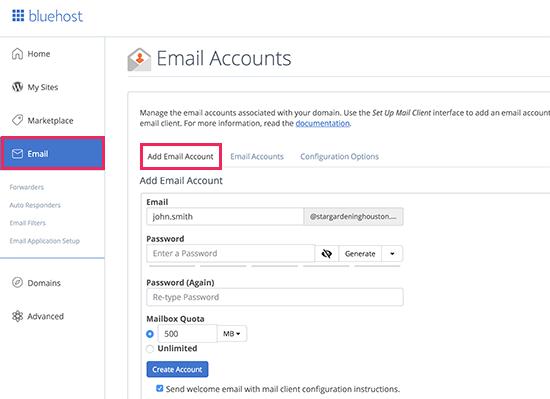Click the Re-type Password field

coord(275,297)
